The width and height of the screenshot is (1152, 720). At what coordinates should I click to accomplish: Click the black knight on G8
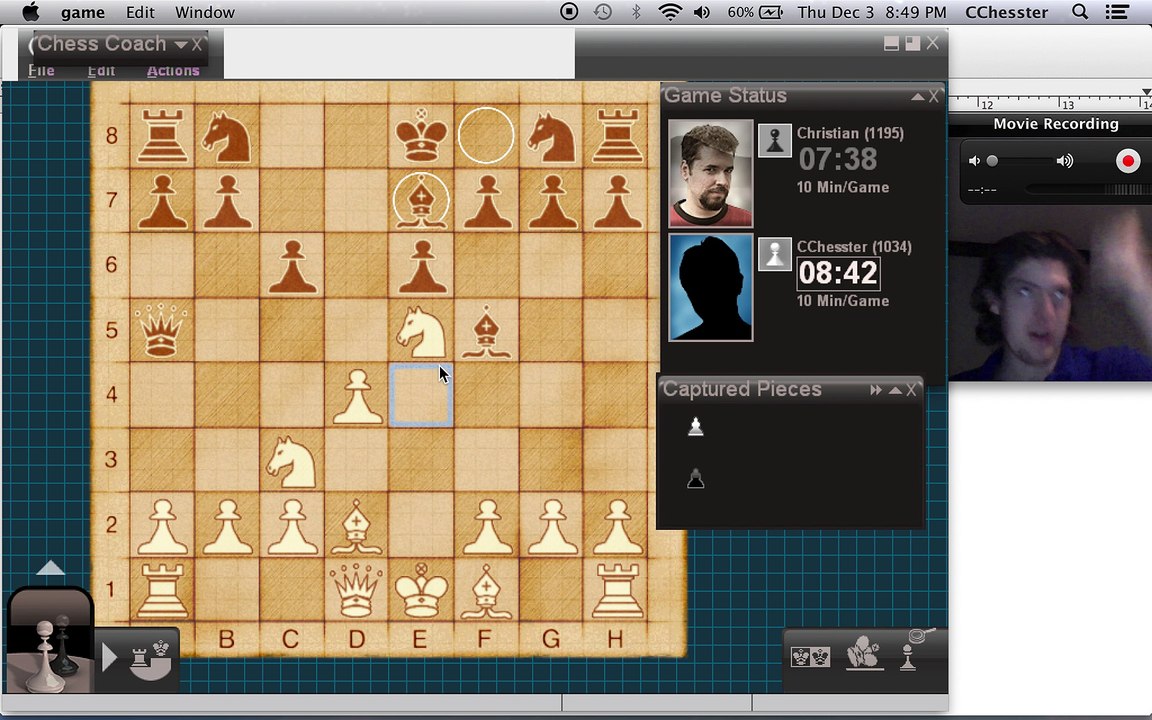pos(552,137)
